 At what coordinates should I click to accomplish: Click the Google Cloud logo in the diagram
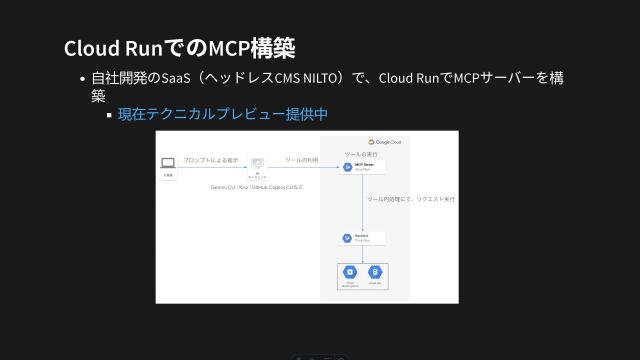pyautogui.click(x=384, y=142)
